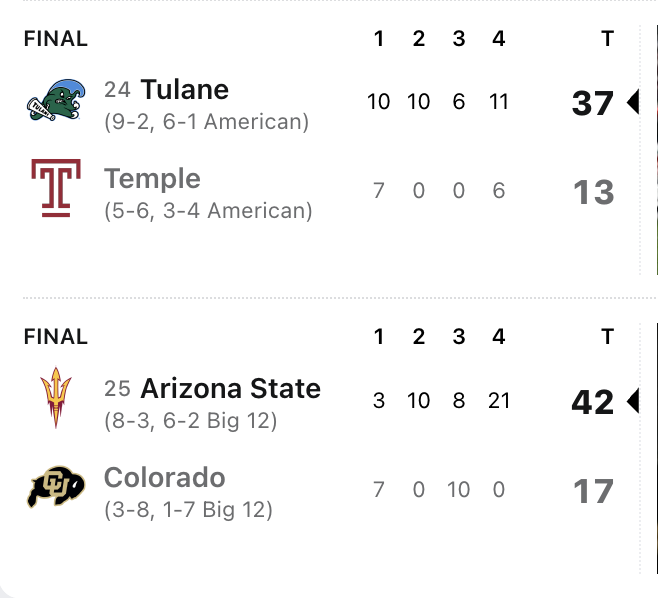Open the Tulane team page link
The width and height of the screenshot is (658, 598).
185,89
